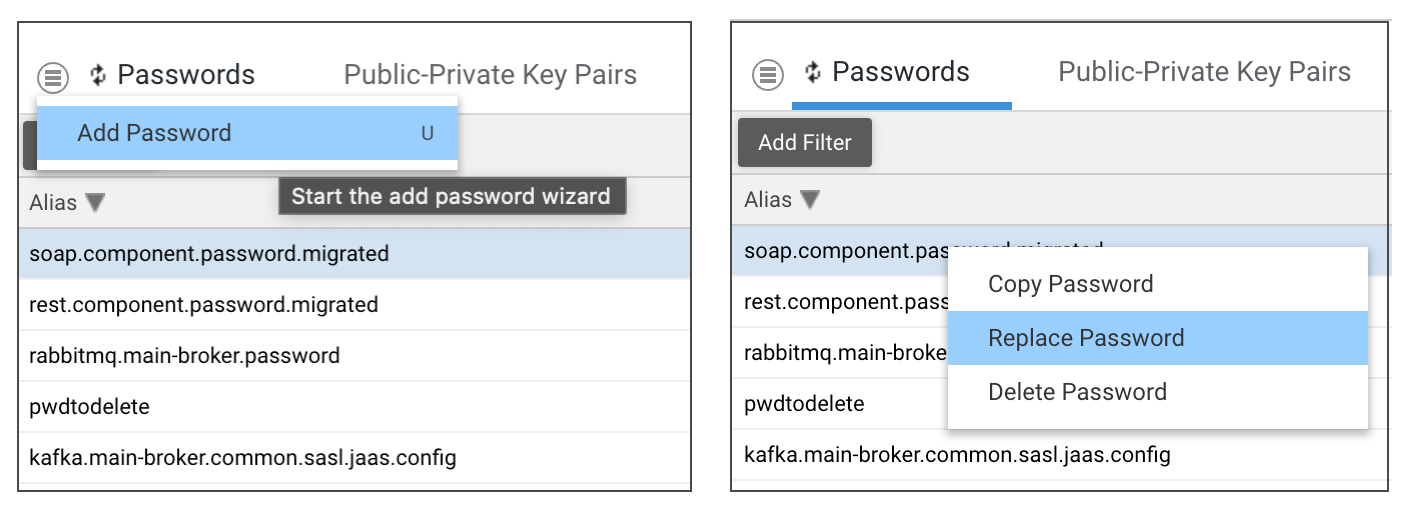Toggle Alias sort arrow in right panel

tap(810, 200)
